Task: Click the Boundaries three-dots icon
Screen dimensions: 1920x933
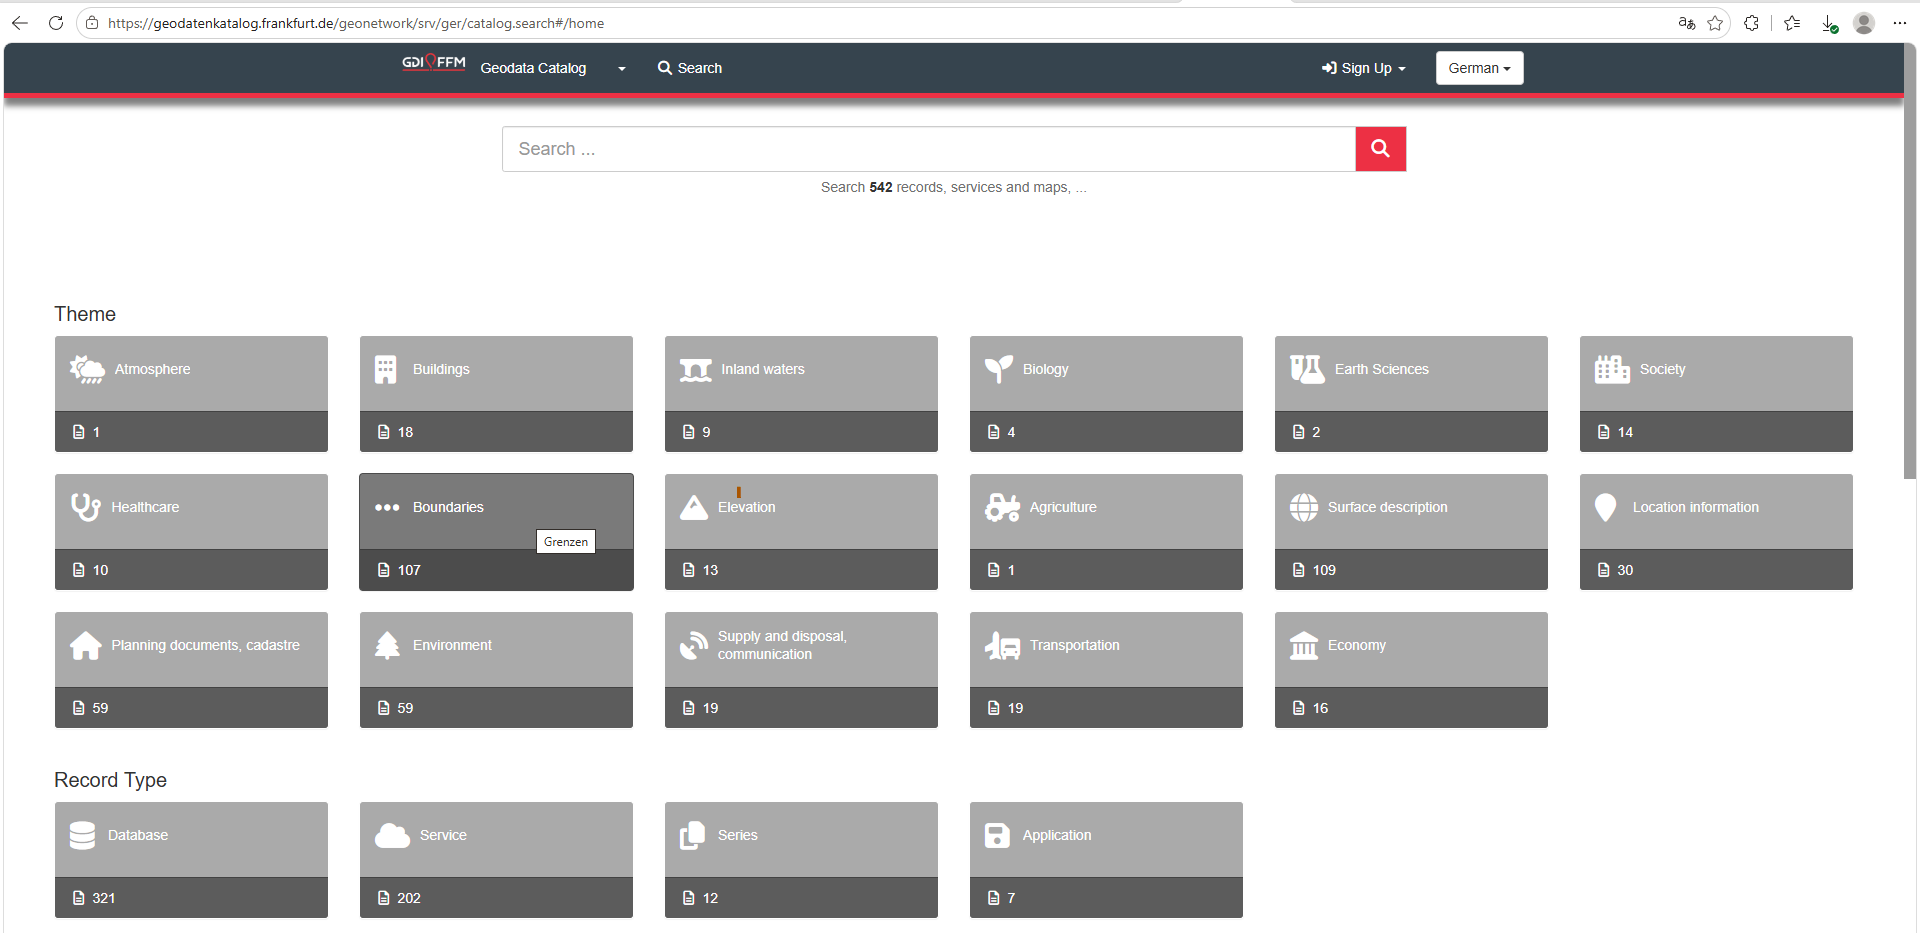Action: click(387, 508)
